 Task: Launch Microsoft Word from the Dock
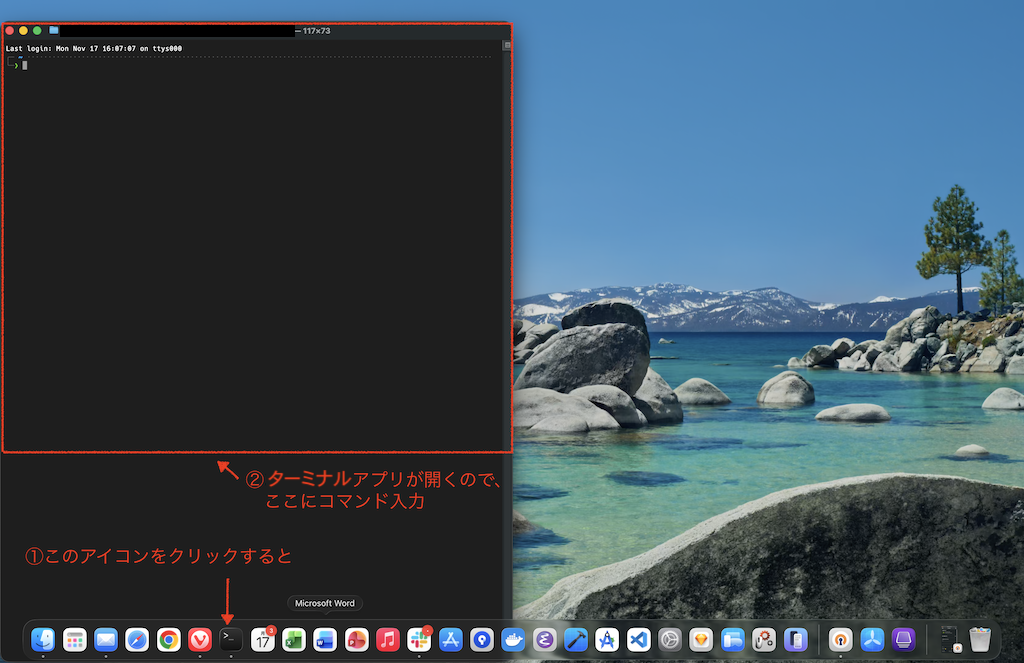pos(325,639)
